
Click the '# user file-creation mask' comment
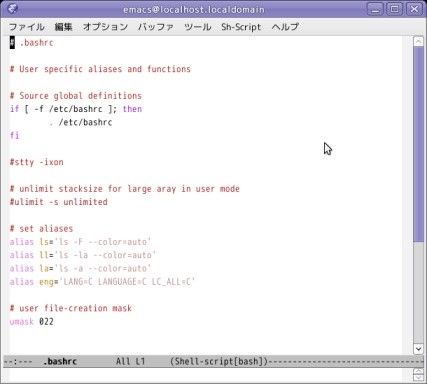pos(71,308)
